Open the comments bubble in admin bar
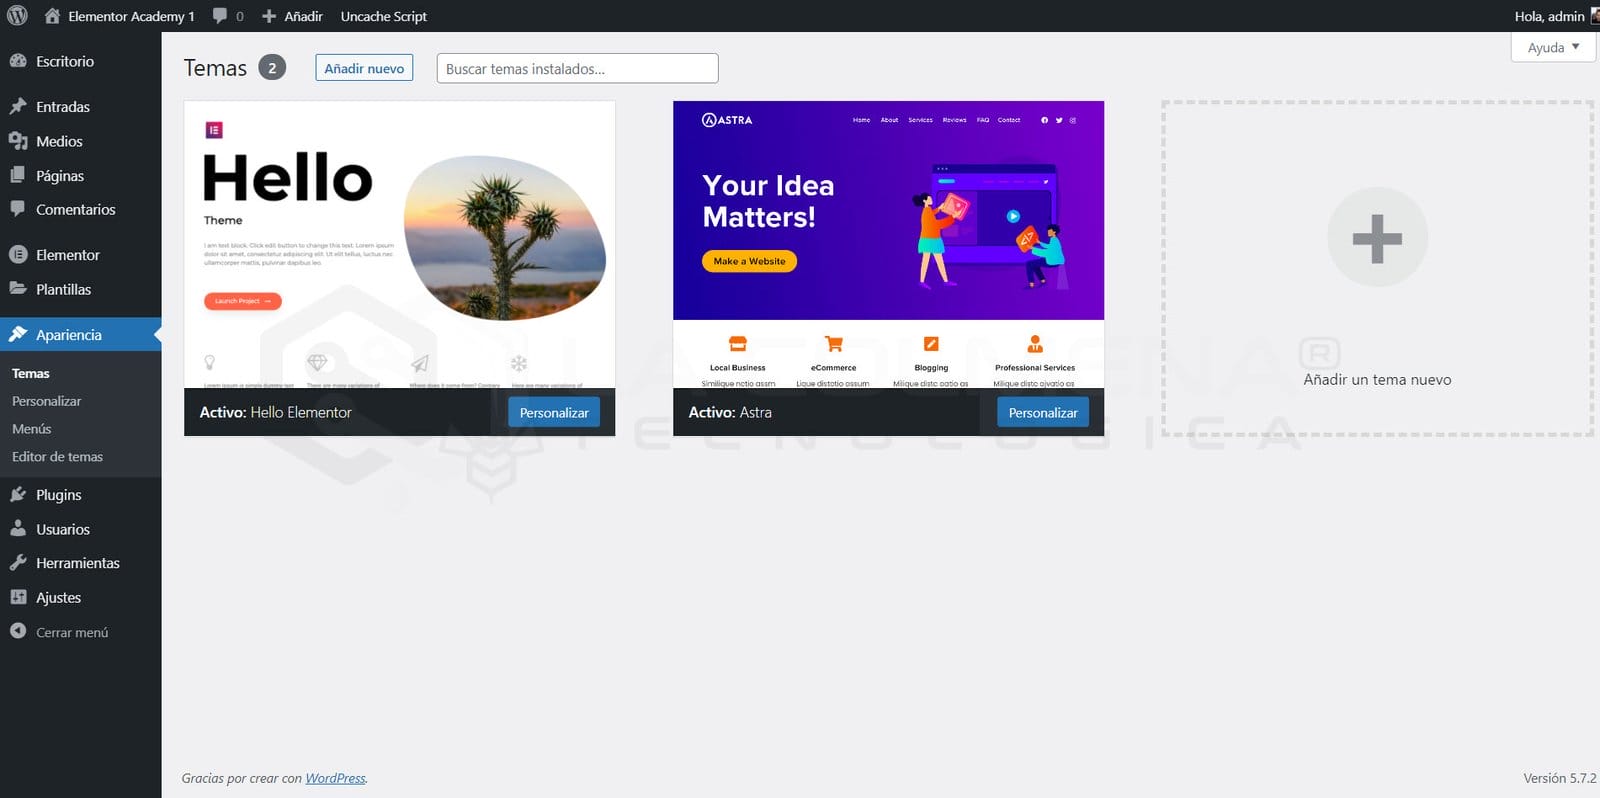The width and height of the screenshot is (1600, 798). 221,16
